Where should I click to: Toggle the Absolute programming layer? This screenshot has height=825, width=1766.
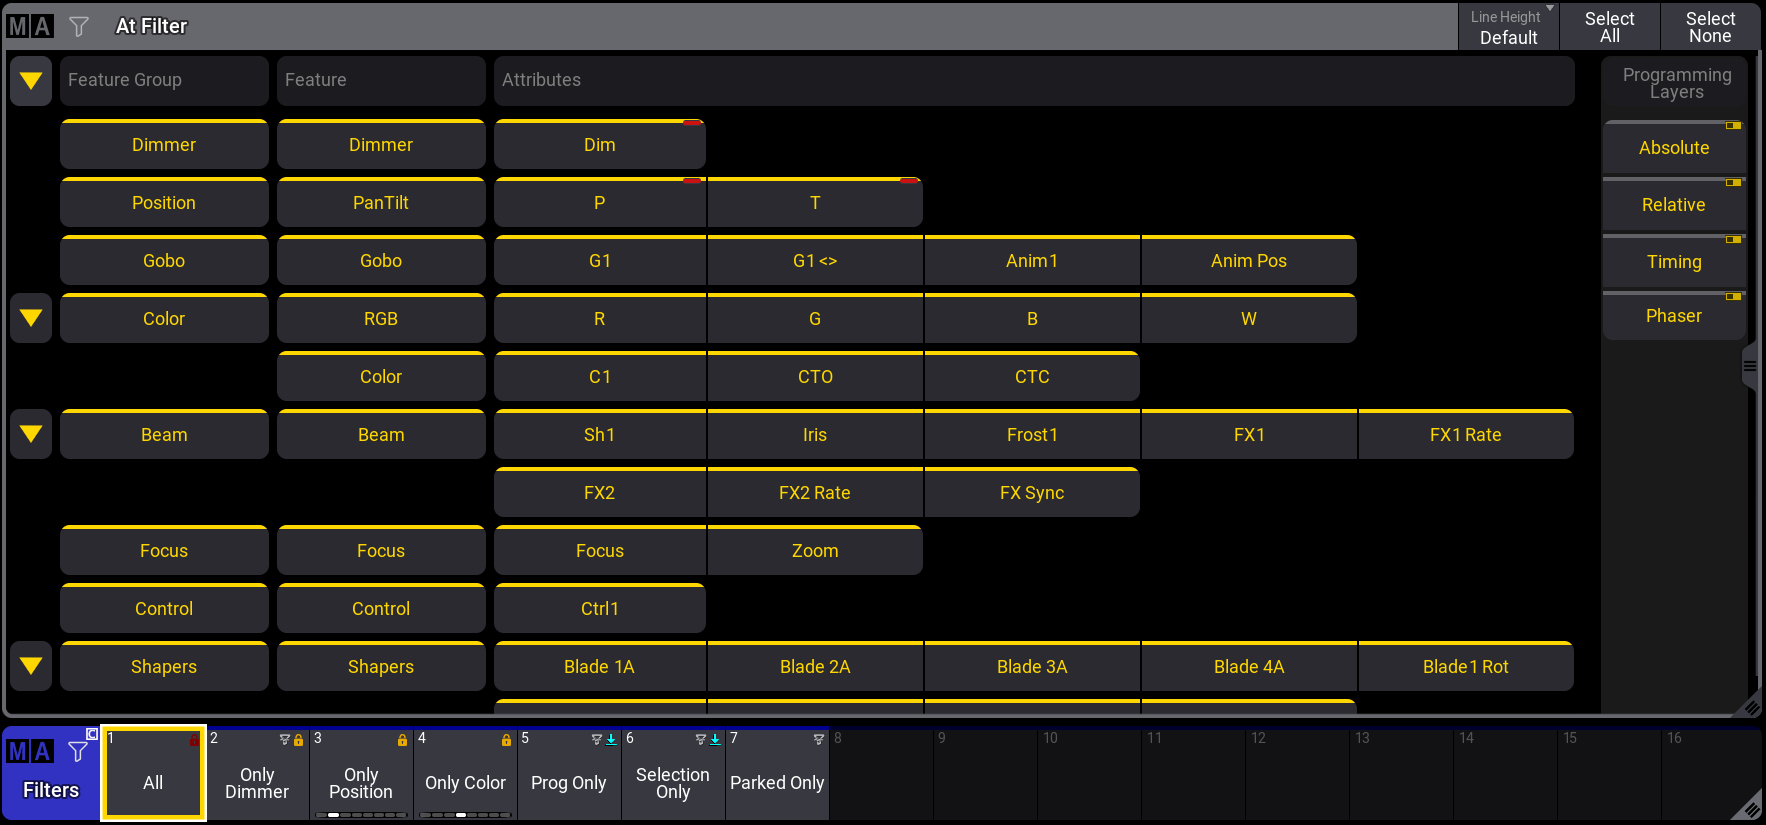(x=1674, y=148)
